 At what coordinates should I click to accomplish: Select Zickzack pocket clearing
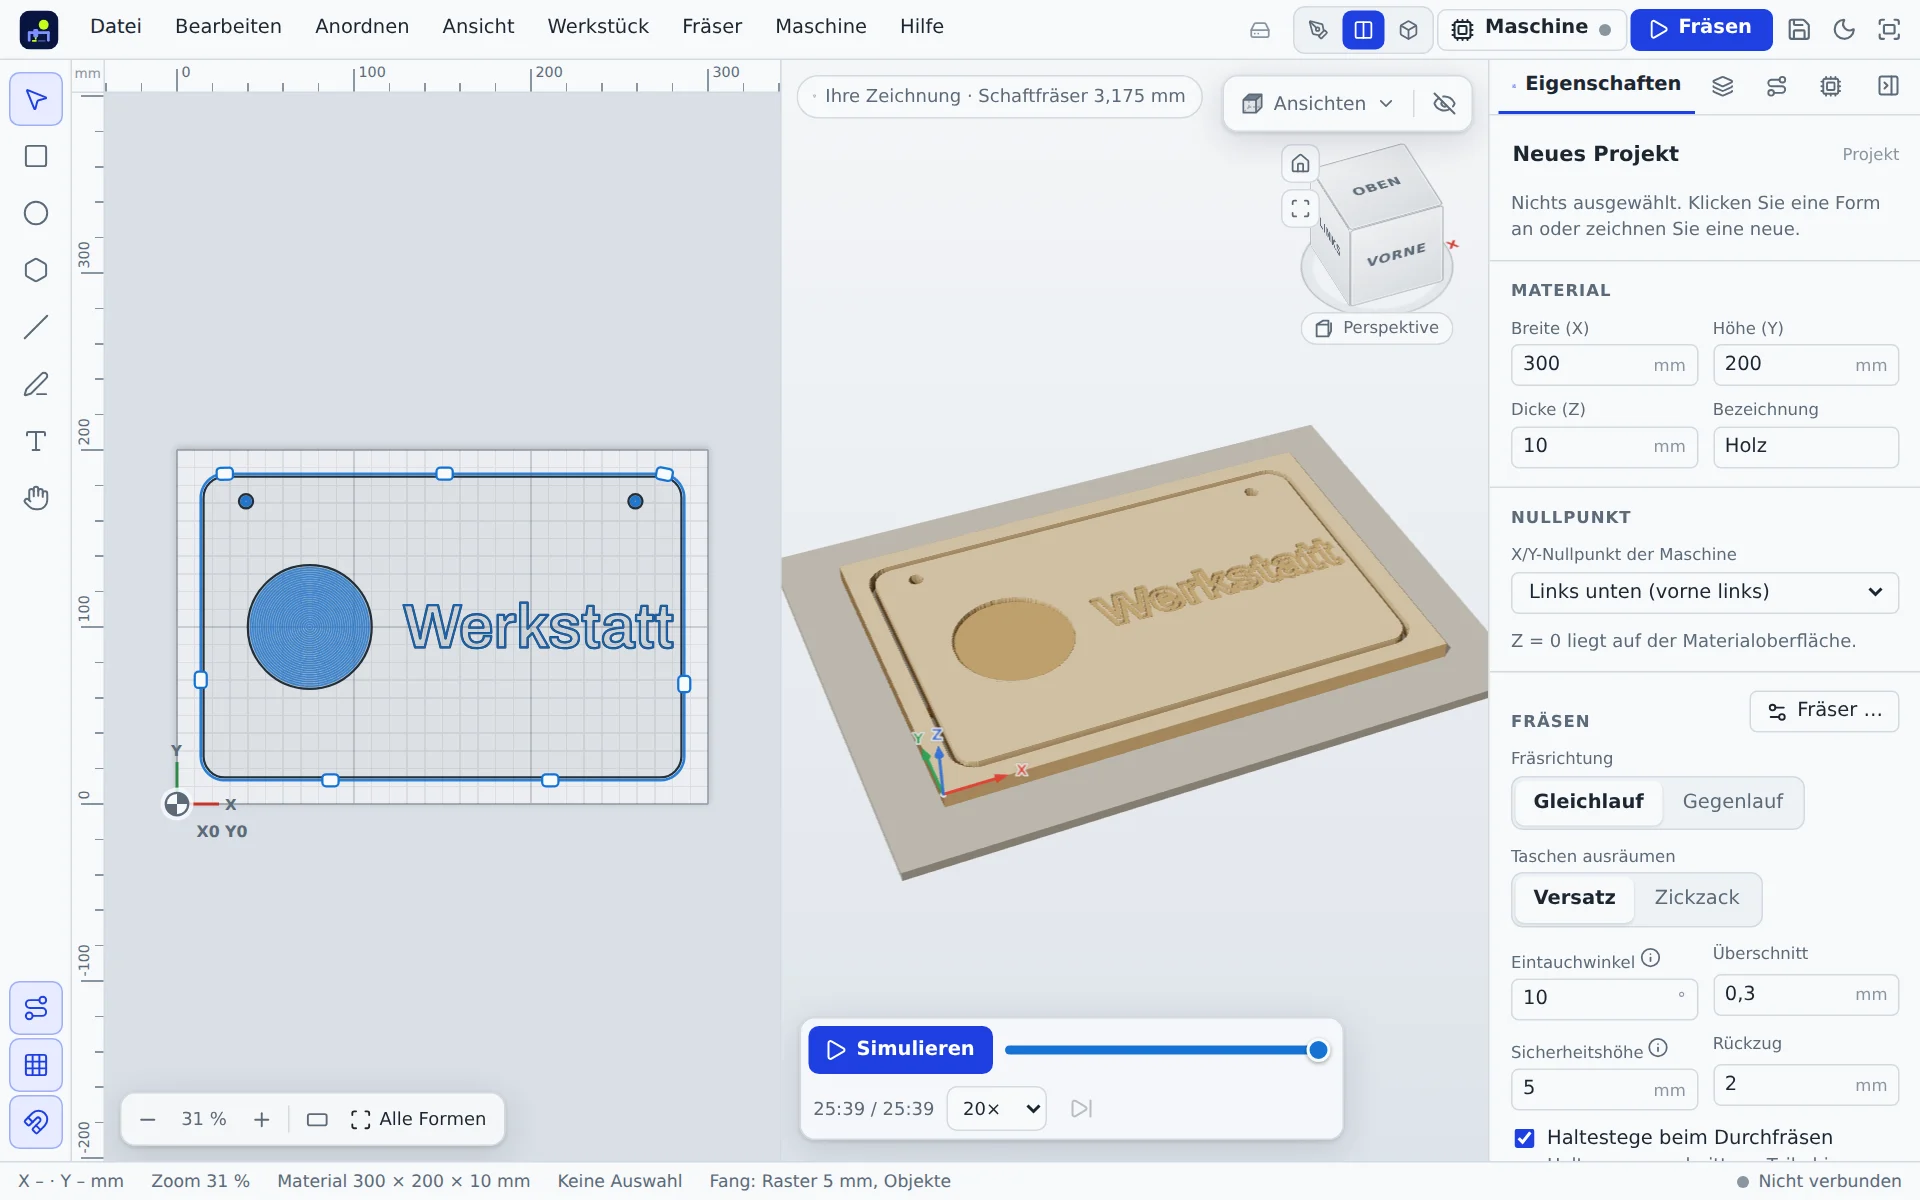click(x=1696, y=898)
